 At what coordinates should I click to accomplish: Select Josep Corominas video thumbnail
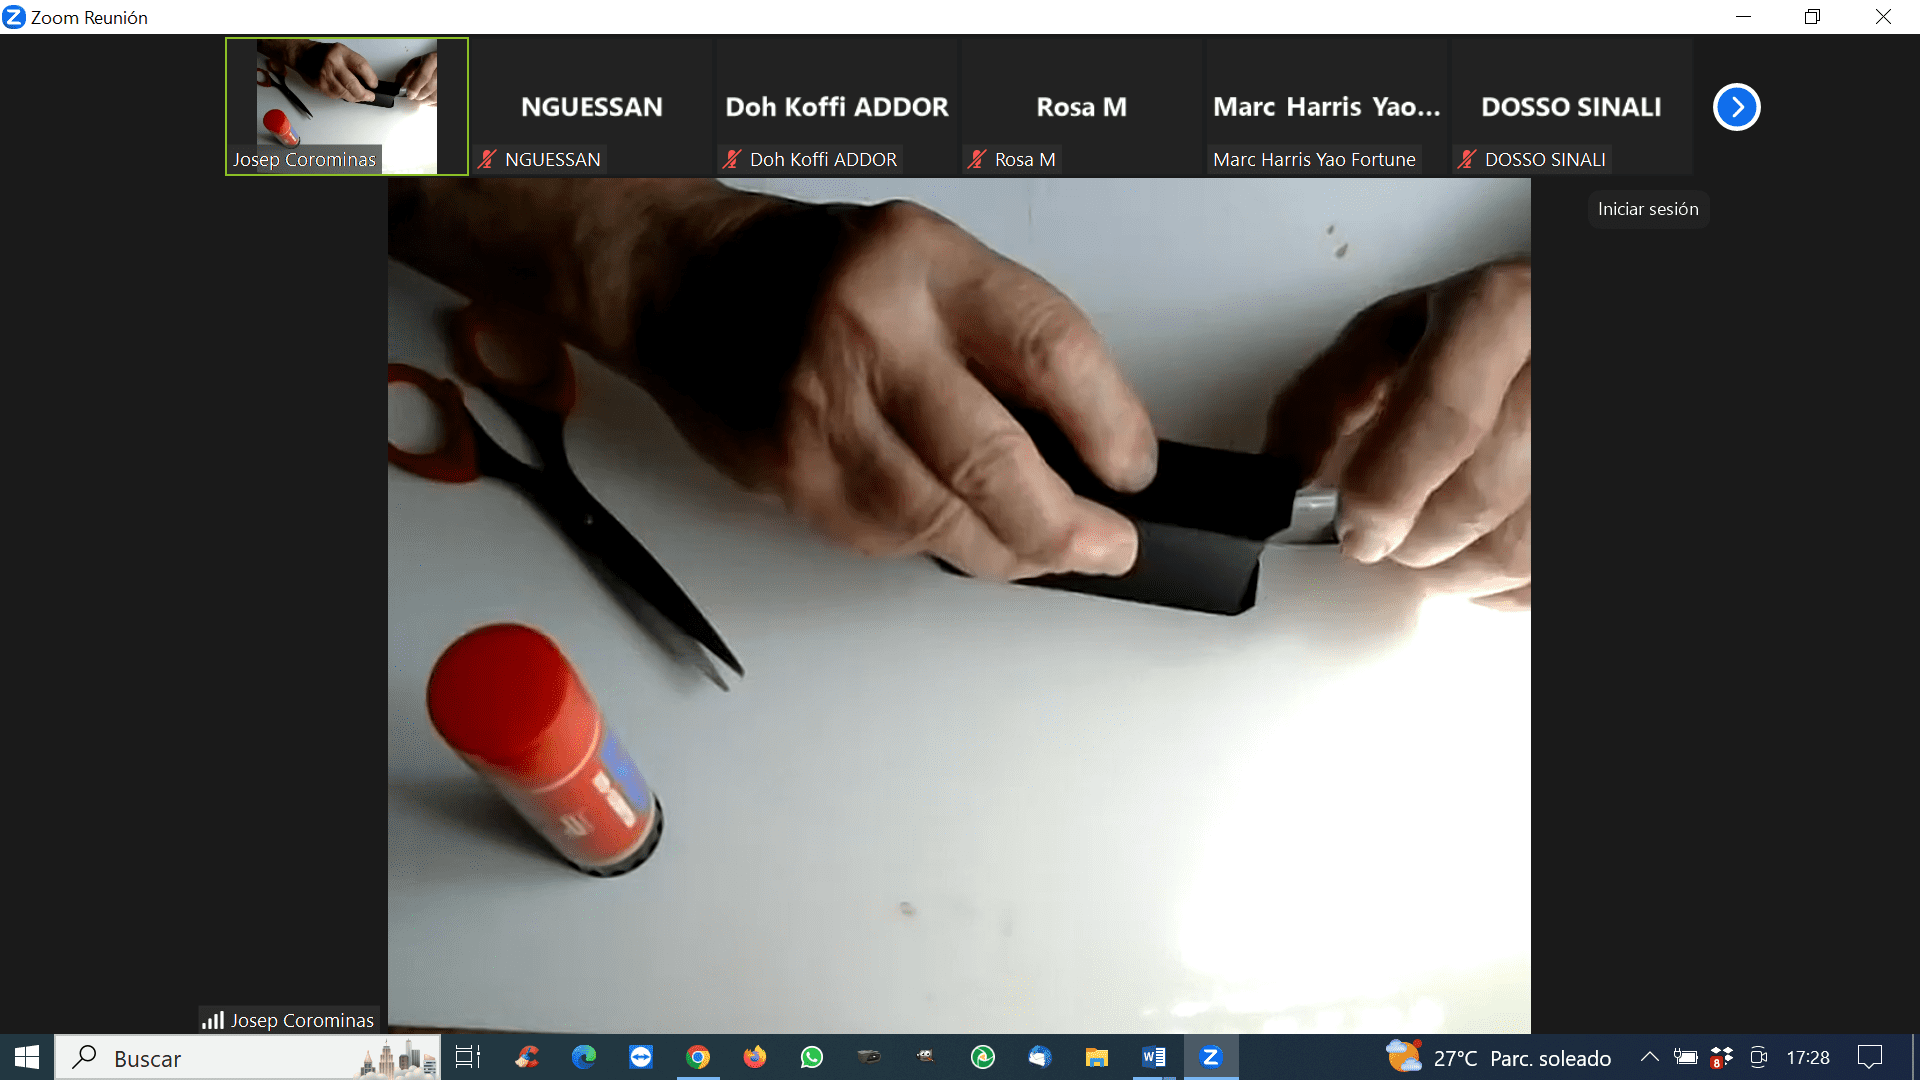coord(347,106)
